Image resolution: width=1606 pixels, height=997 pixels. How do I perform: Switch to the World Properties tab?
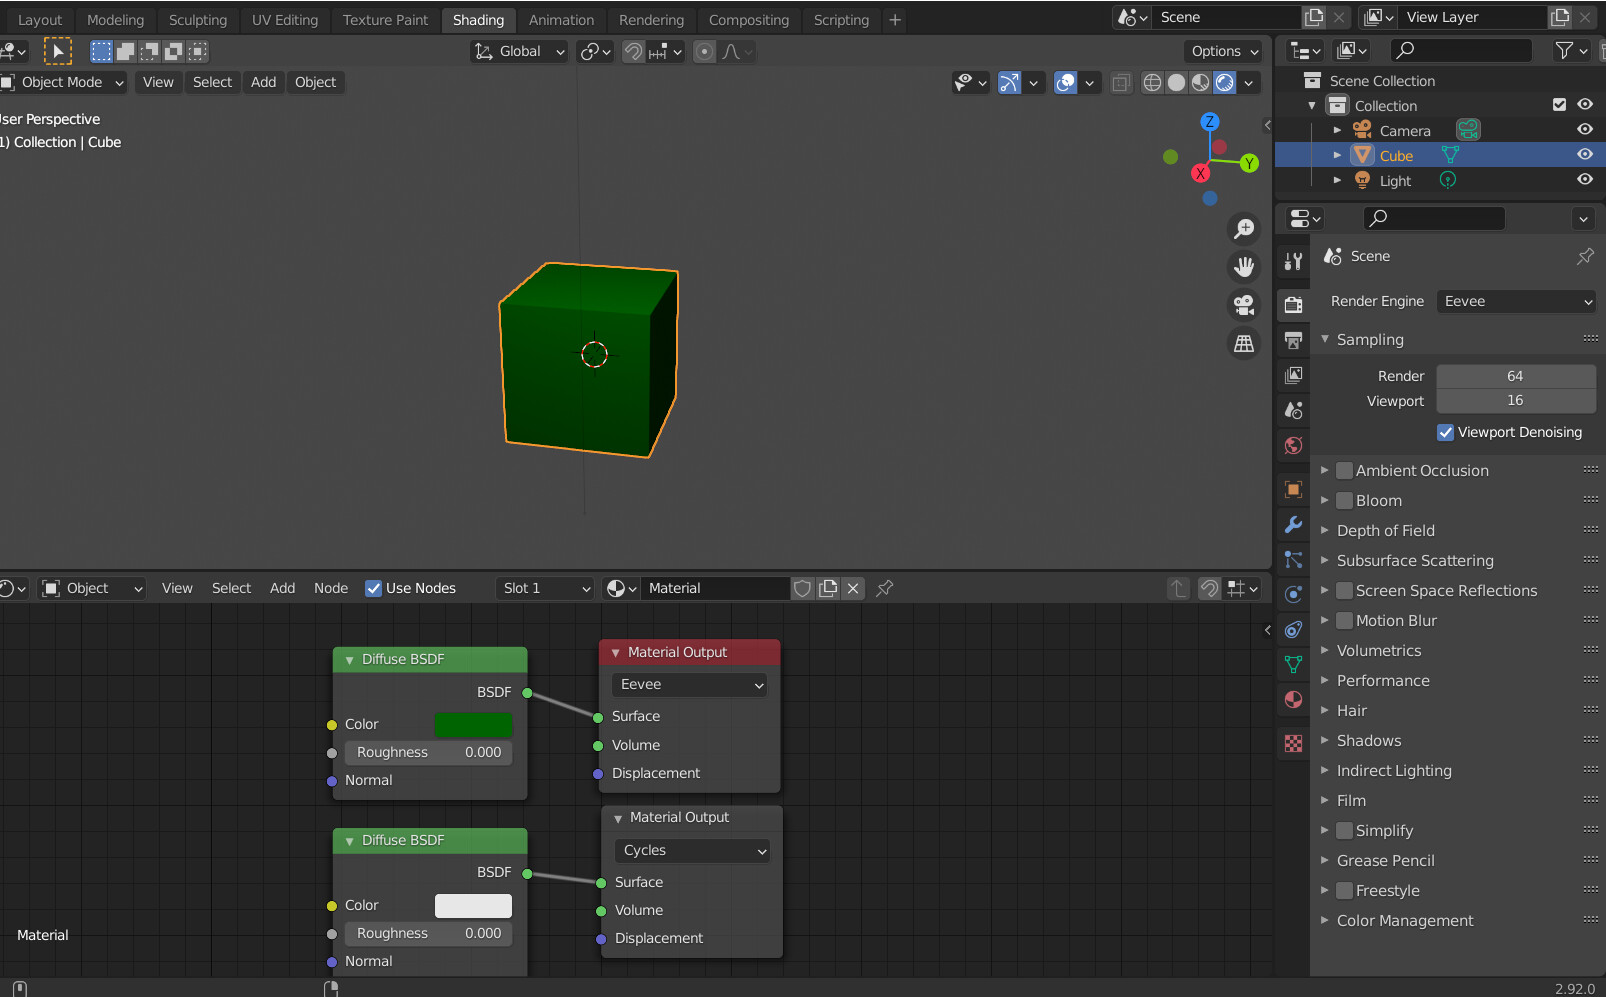[1292, 446]
